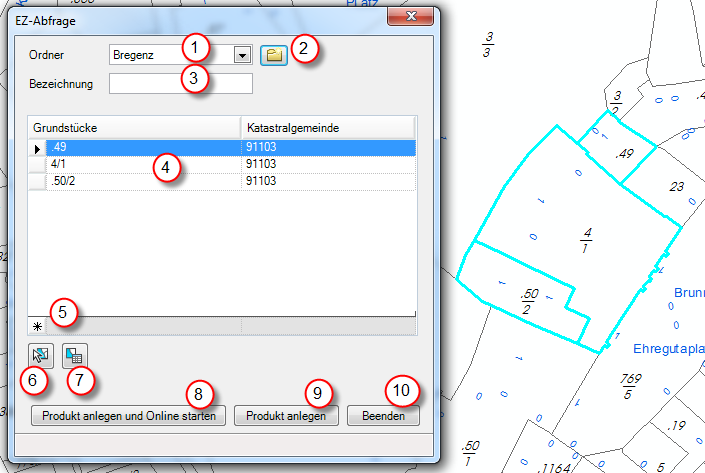The height and width of the screenshot is (473, 705).
Task: Click inside the Bezeichnung text field
Action: (180, 84)
